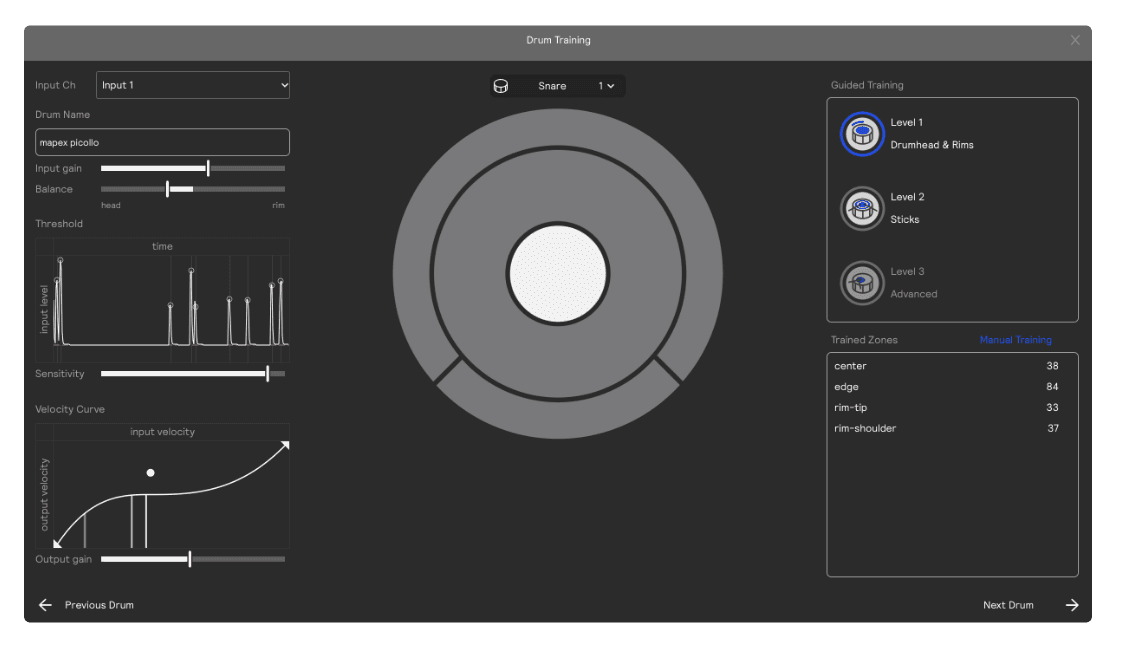Click the right arrow for Next Drum
The image size is (1122, 650).
tap(1071, 605)
